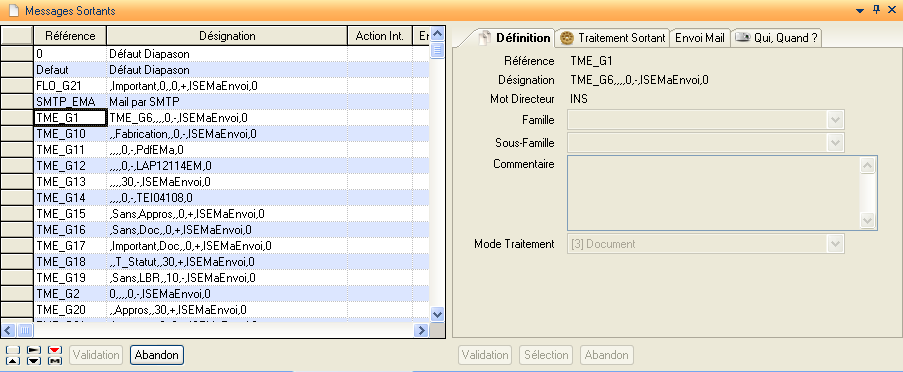Screen dimensions: 903x372
Task: Go to the Qui, Quand ? tab
Action: pyautogui.click(x=776, y=38)
